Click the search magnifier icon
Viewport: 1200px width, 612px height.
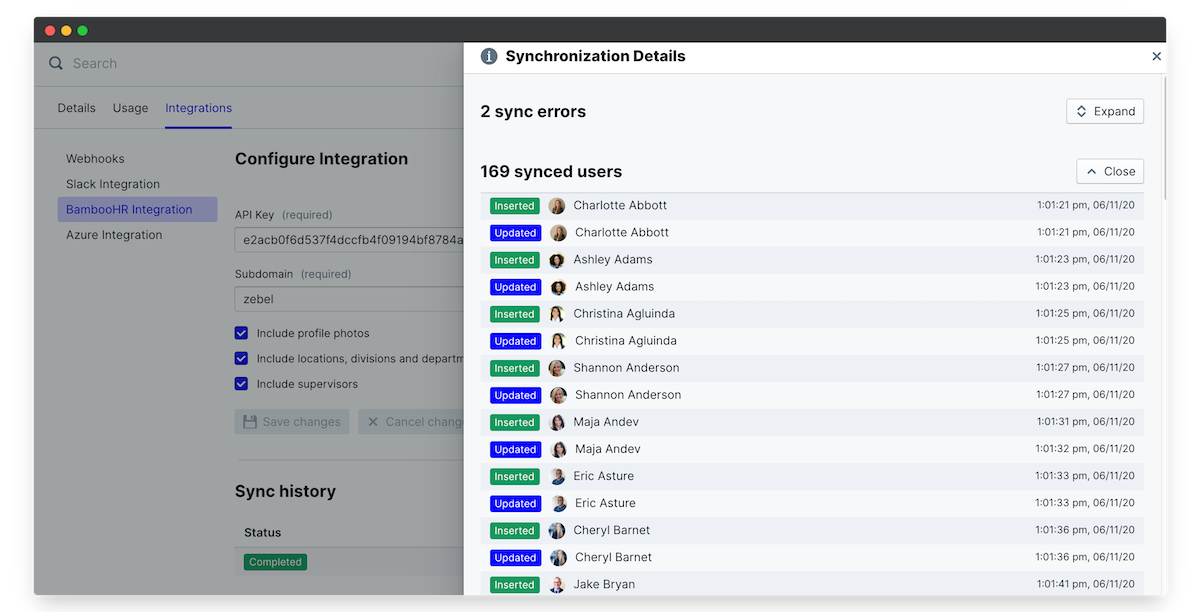tap(56, 64)
